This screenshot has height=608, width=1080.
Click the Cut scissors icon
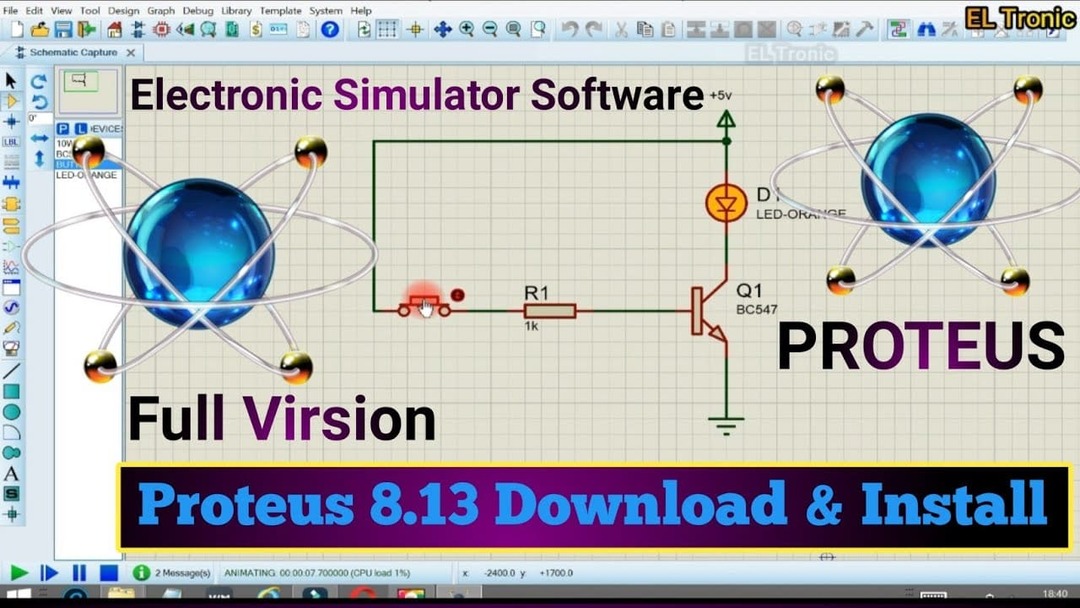coord(621,30)
